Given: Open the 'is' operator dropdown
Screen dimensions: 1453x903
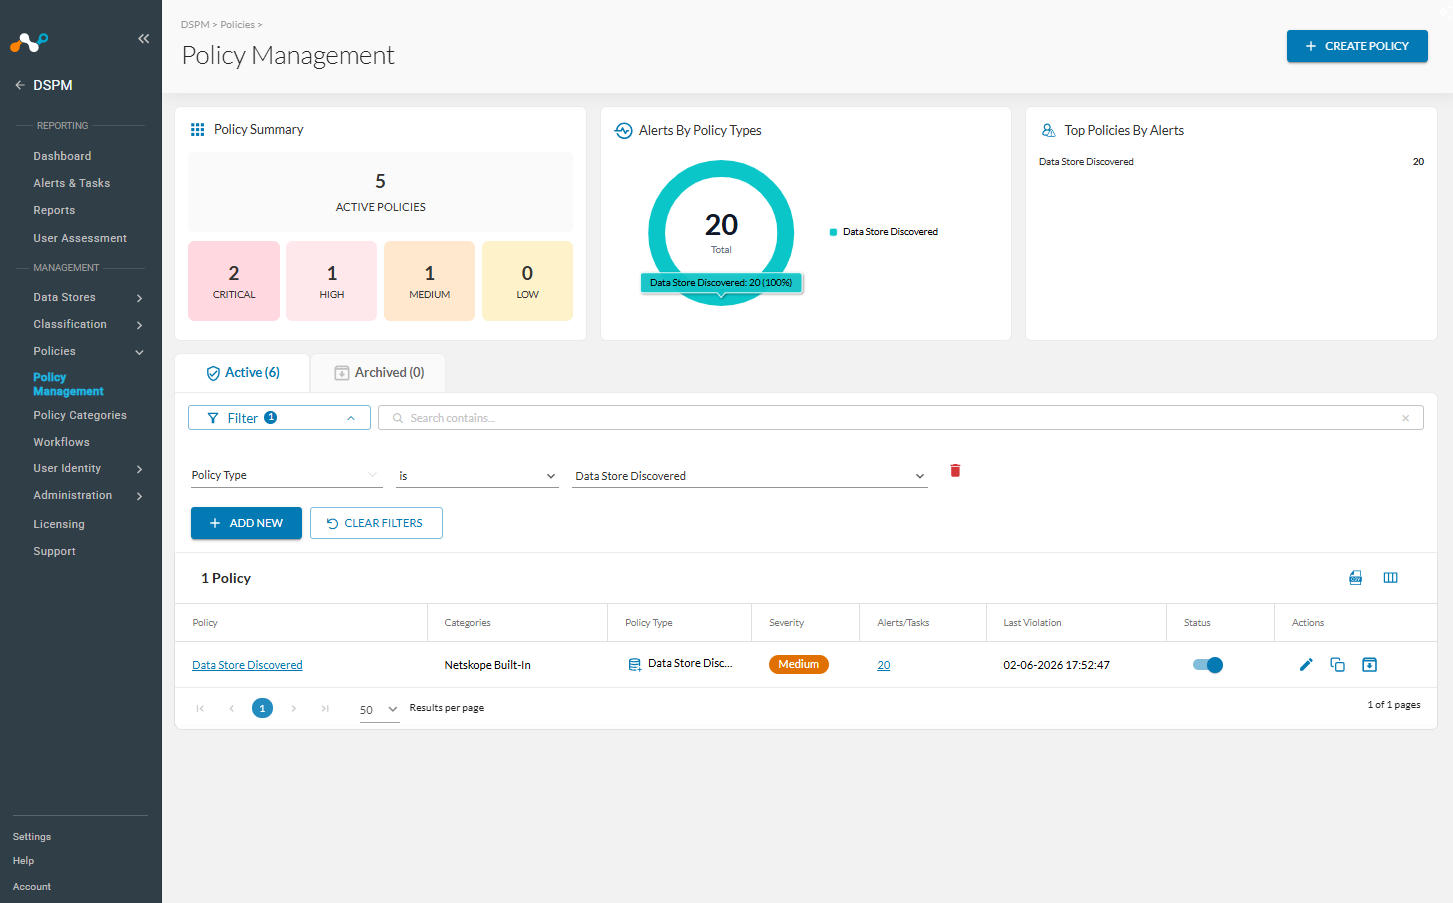Looking at the screenshot, I should [478, 476].
